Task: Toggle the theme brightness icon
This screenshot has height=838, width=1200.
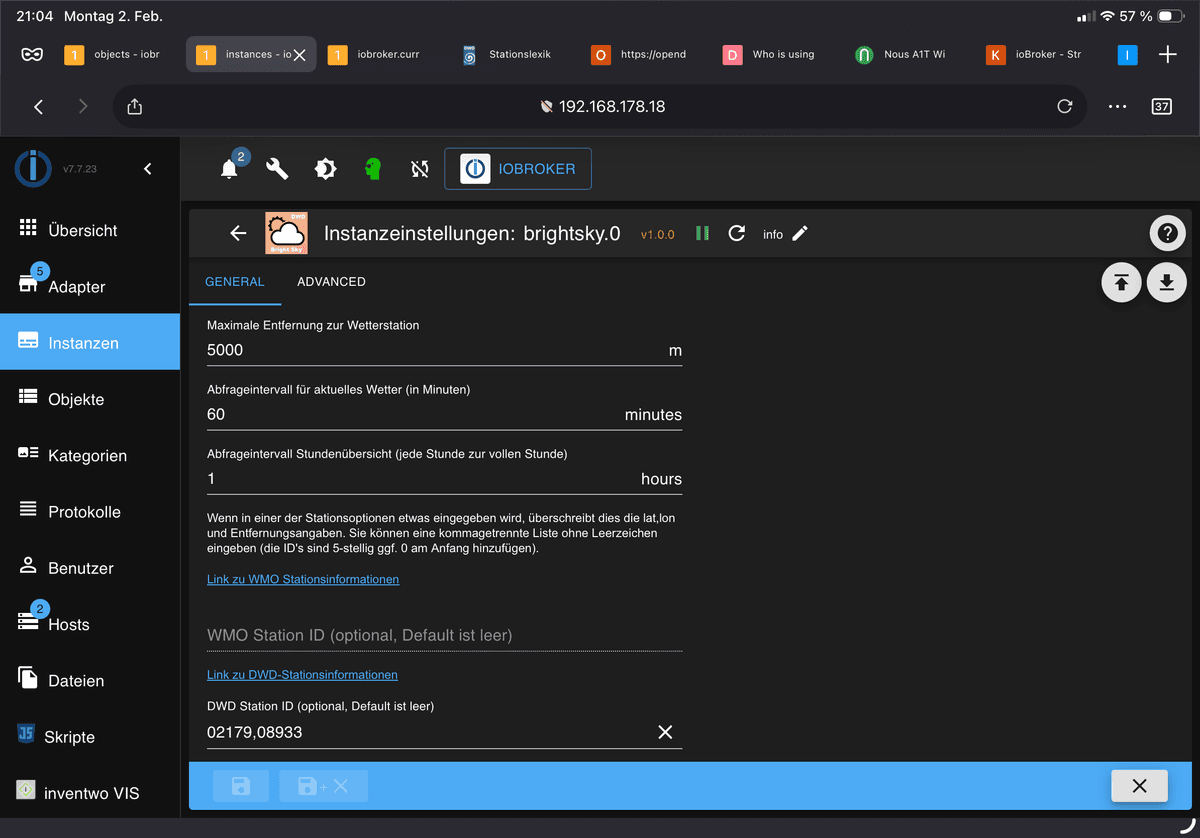Action: click(x=325, y=169)
